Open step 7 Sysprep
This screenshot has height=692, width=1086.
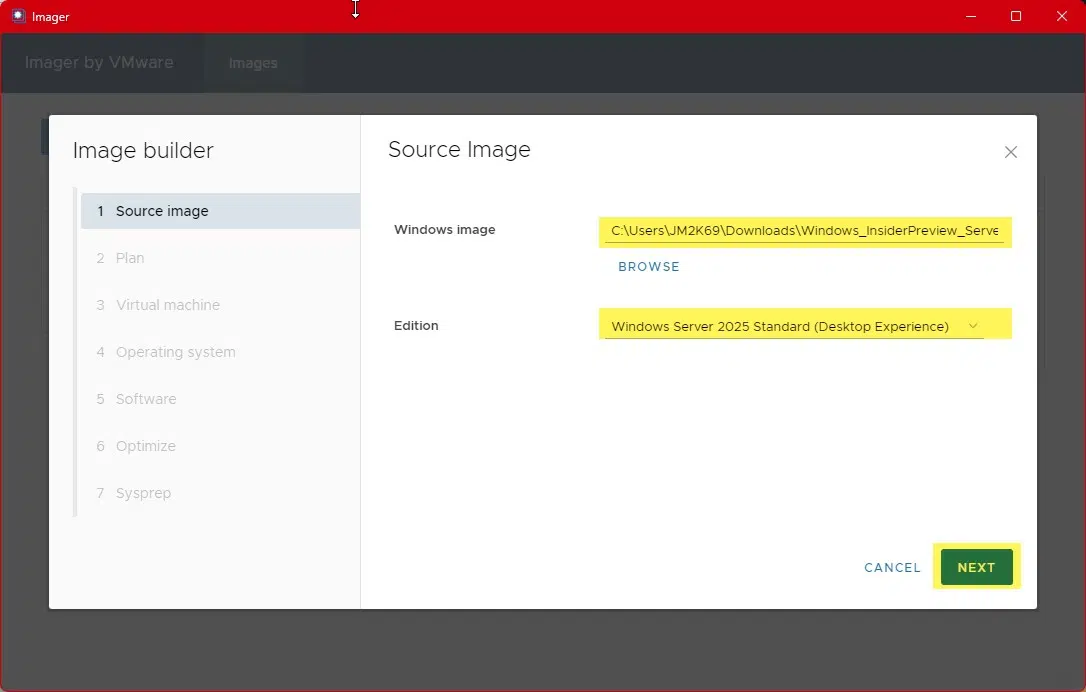[143, 493]
